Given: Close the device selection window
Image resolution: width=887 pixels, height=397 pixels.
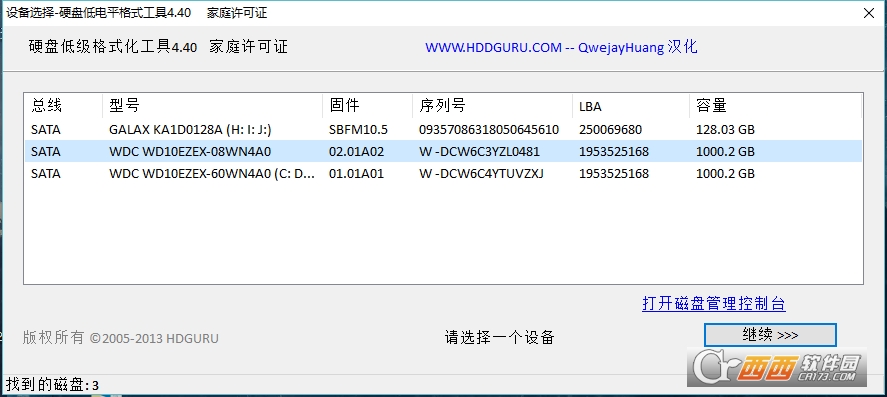Looking at the screenshot, I should 869,14.
